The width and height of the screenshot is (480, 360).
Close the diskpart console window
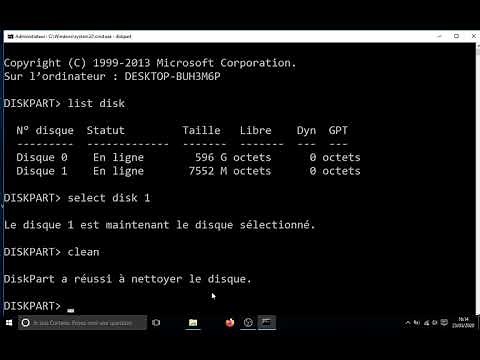(473, 36)
